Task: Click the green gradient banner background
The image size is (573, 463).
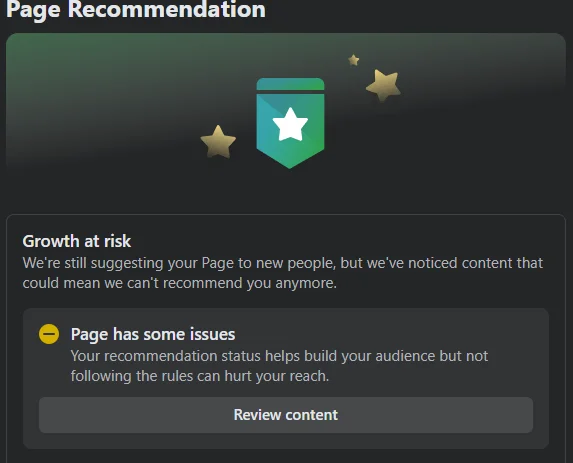Action: [x=110, y=91]
